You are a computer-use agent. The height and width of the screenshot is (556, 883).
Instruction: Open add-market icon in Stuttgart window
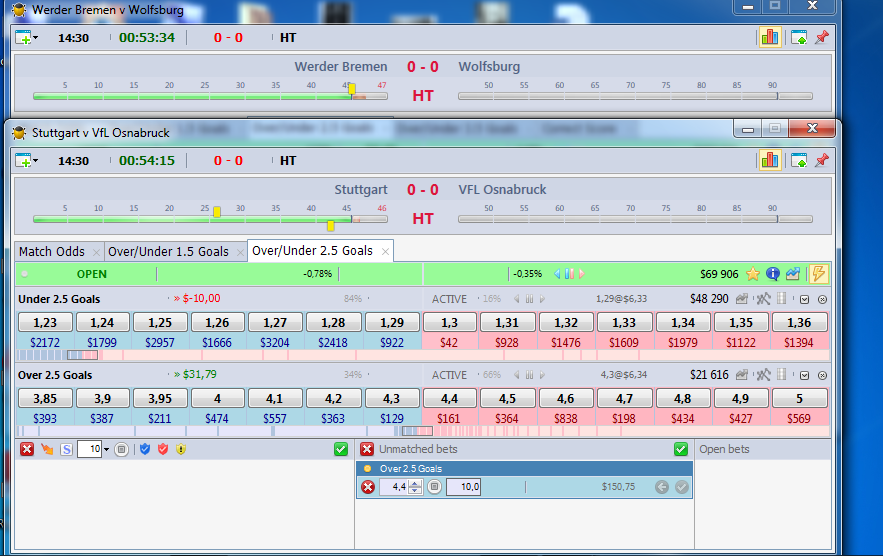[24, 161]
